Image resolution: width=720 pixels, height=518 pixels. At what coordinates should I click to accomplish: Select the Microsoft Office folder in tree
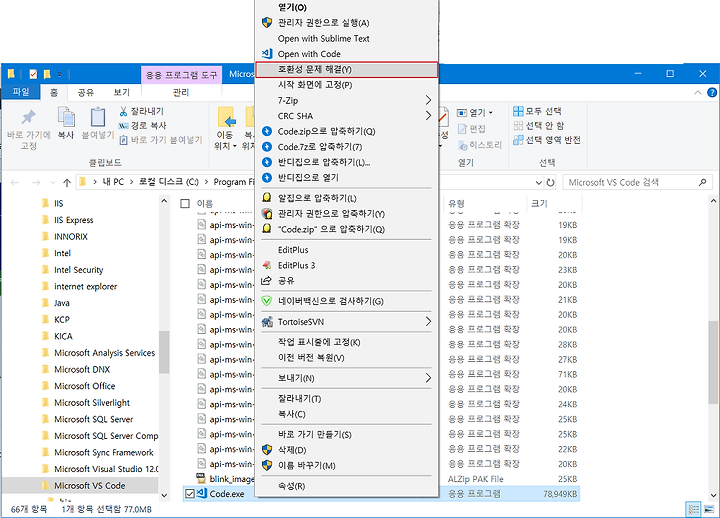click(84, 386)
